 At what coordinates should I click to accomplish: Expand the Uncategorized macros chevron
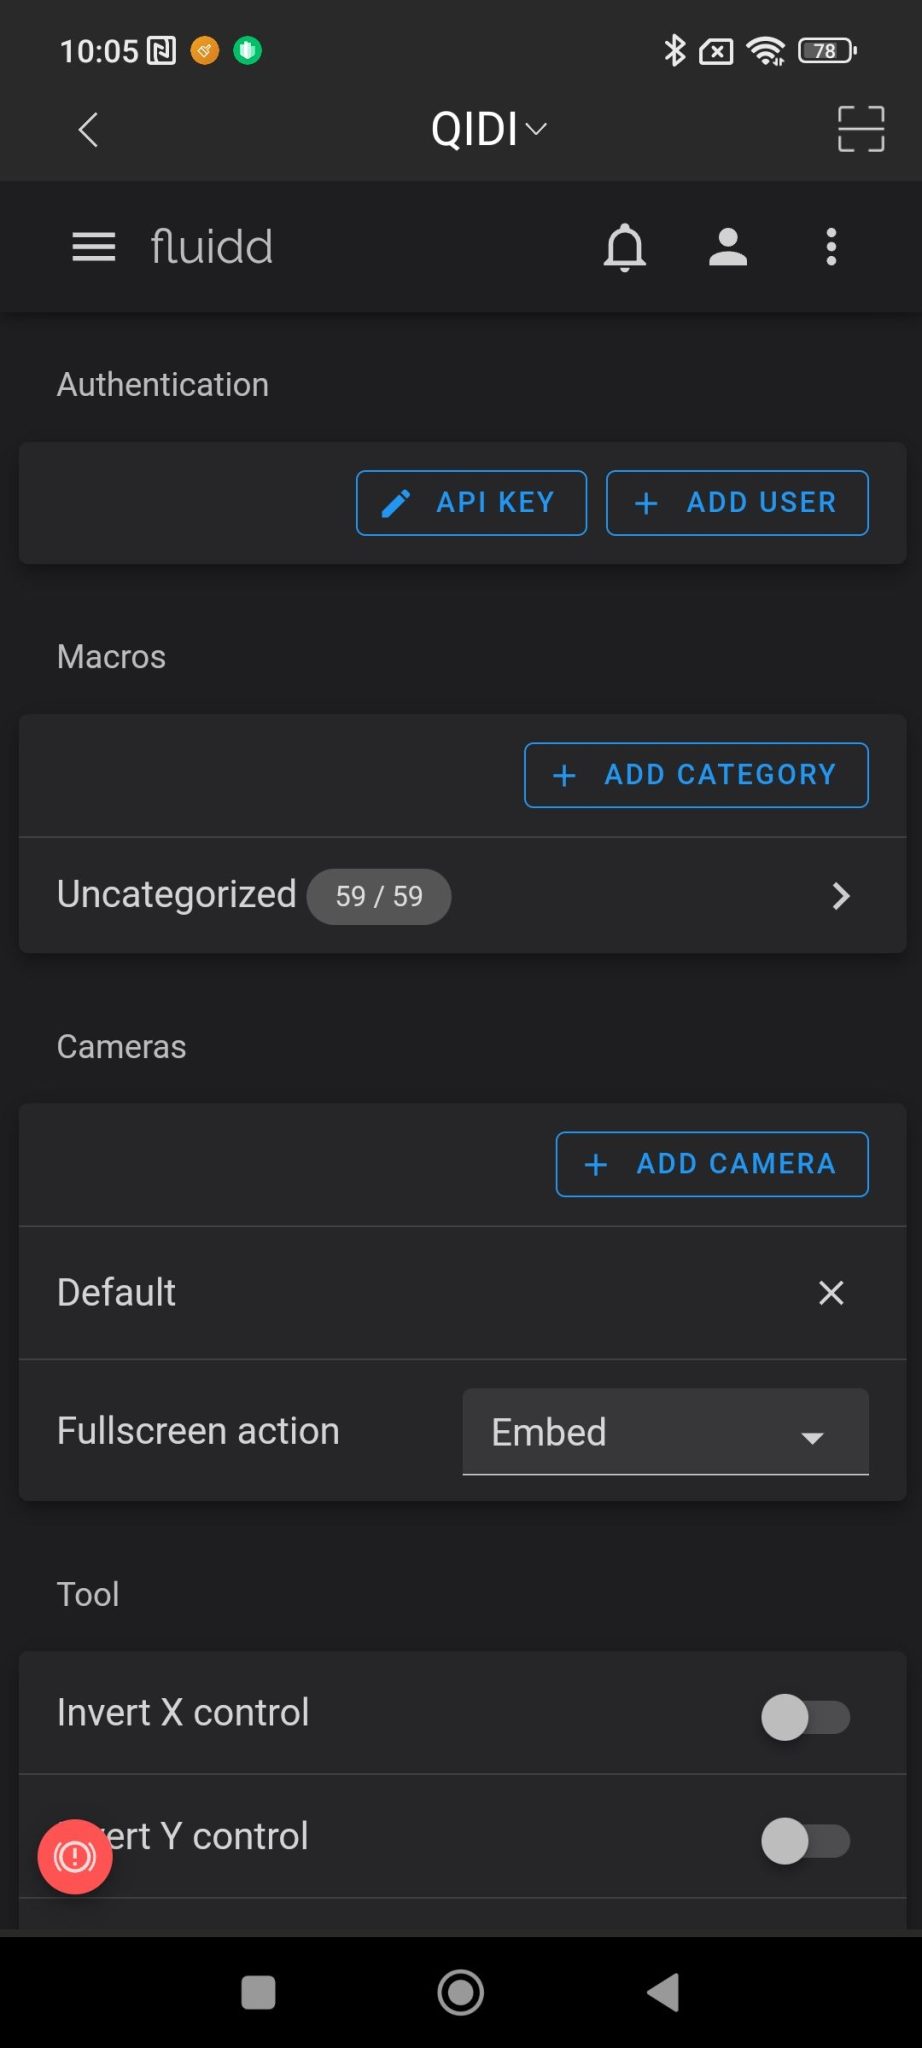[x=841, y=896]
